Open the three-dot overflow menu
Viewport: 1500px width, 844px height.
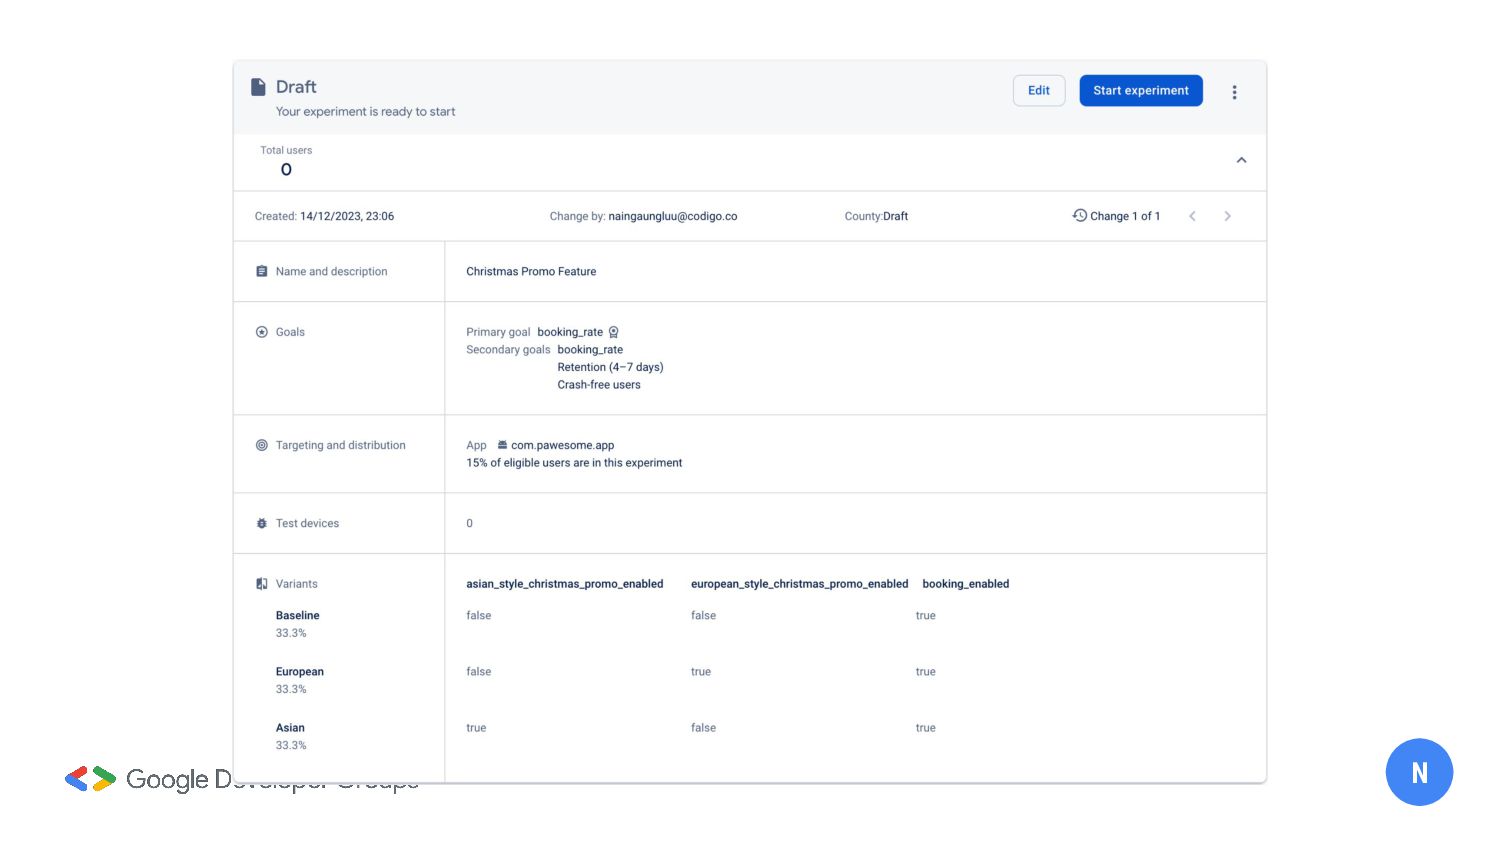pyautogui.click(x=1234, y=92)
